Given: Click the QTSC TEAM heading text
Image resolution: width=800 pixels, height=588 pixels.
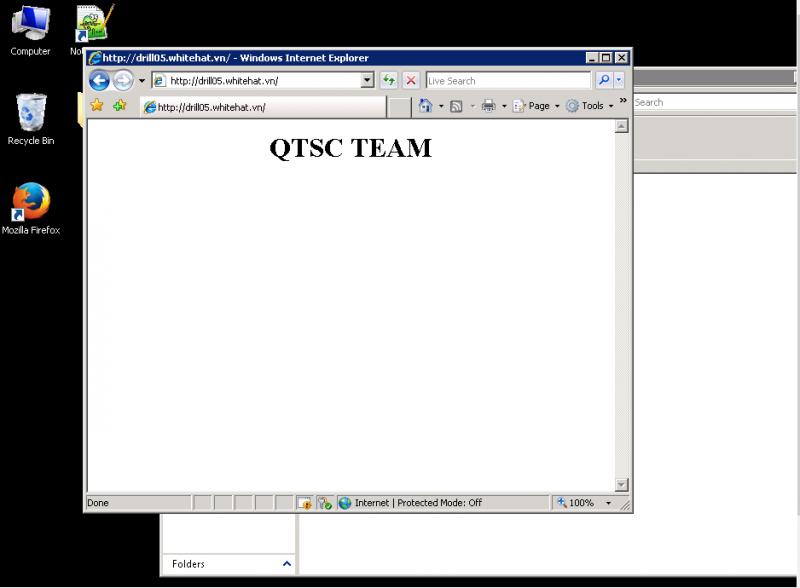Looking at the screenshot, I should (x=351, y=148).
